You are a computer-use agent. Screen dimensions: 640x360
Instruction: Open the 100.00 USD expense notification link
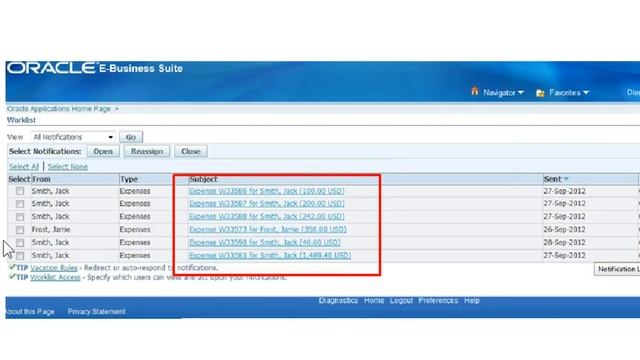tap(267, 191)
